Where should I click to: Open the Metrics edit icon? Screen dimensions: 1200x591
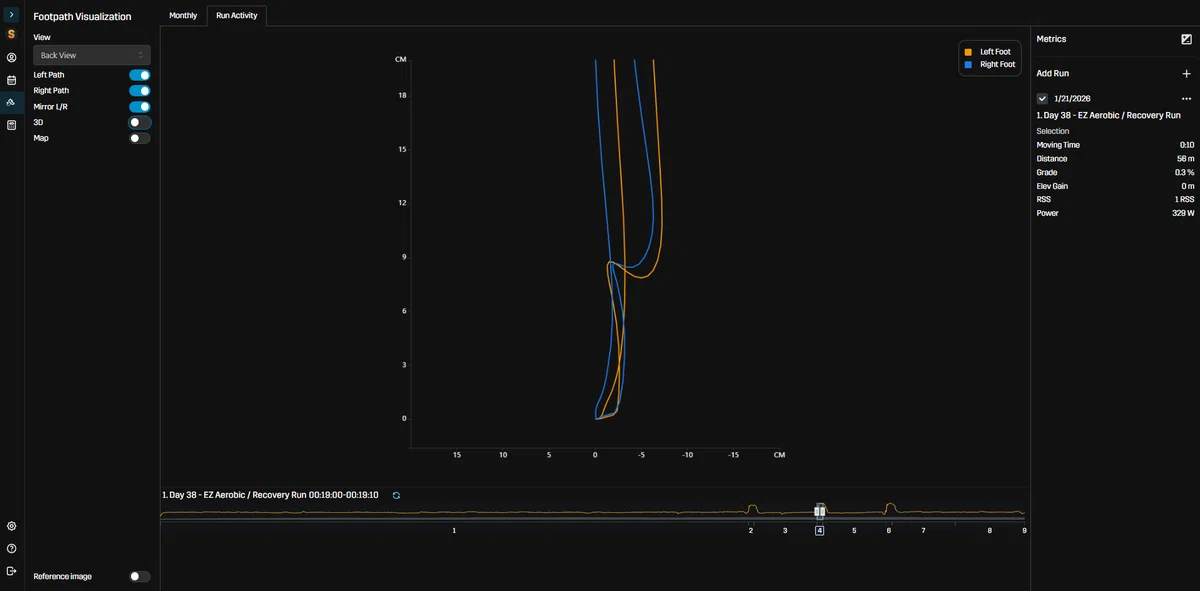click(1186, 39)
